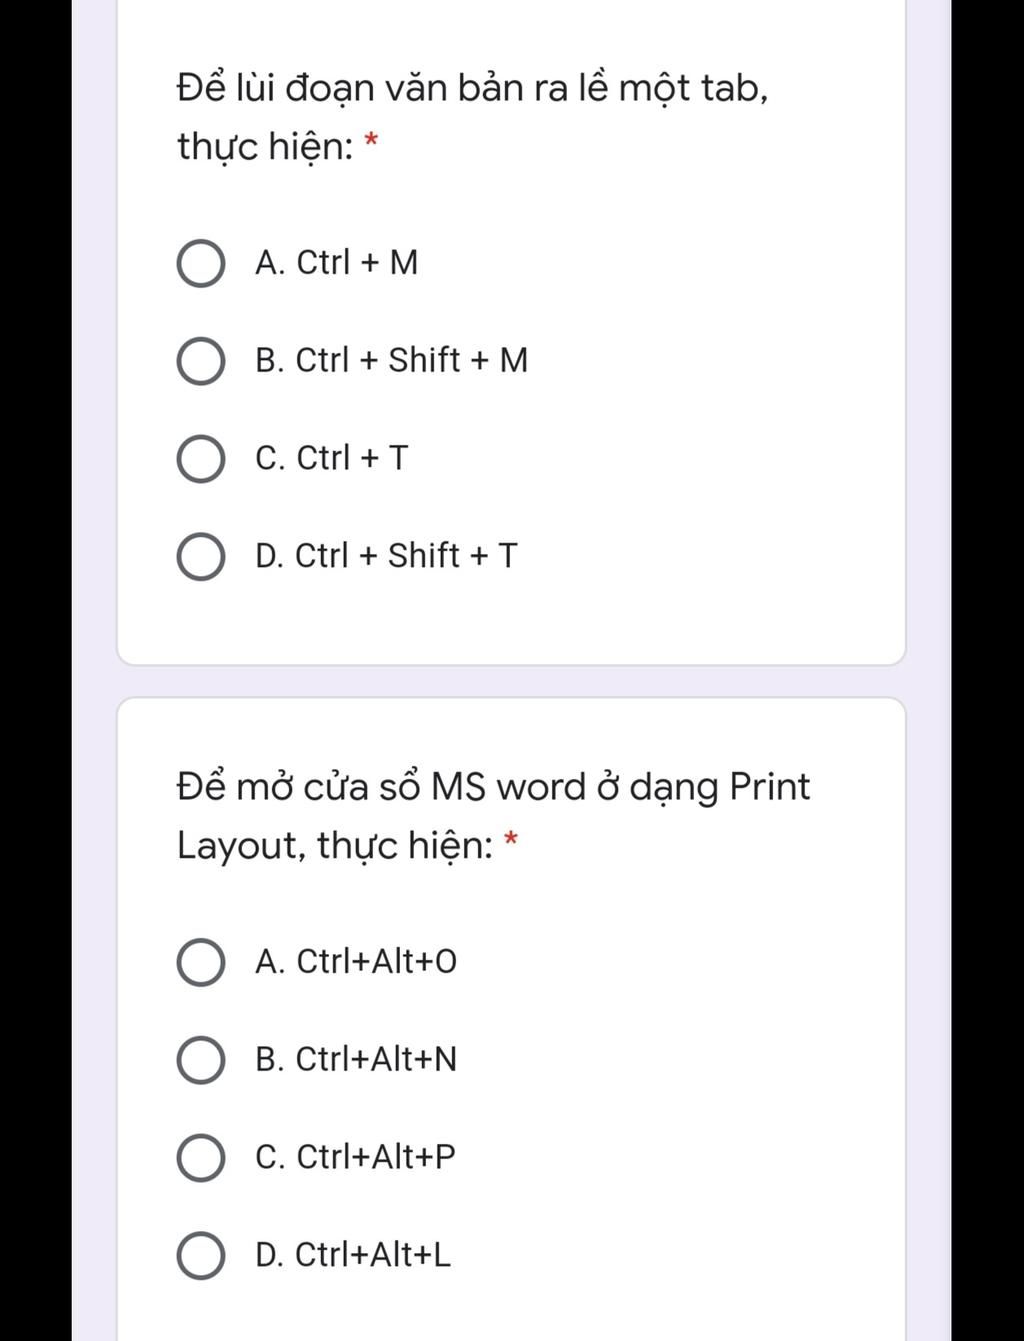This screenshot has width=1024, height=1341.
Task: Click the 'C. Ctrl + T' answer label text
Action: [x=332, y=458]
